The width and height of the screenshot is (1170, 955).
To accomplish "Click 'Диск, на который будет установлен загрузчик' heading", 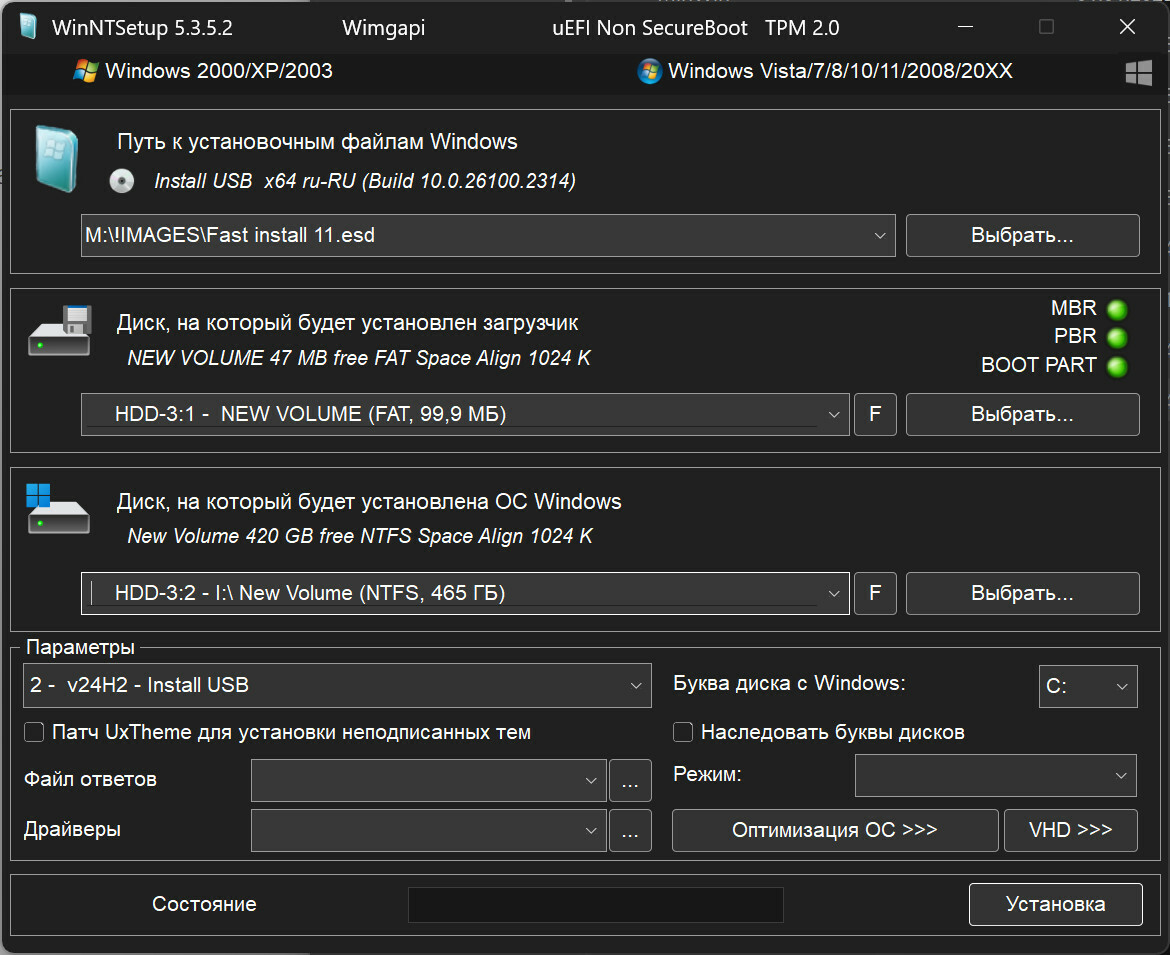I will point(347,323).
